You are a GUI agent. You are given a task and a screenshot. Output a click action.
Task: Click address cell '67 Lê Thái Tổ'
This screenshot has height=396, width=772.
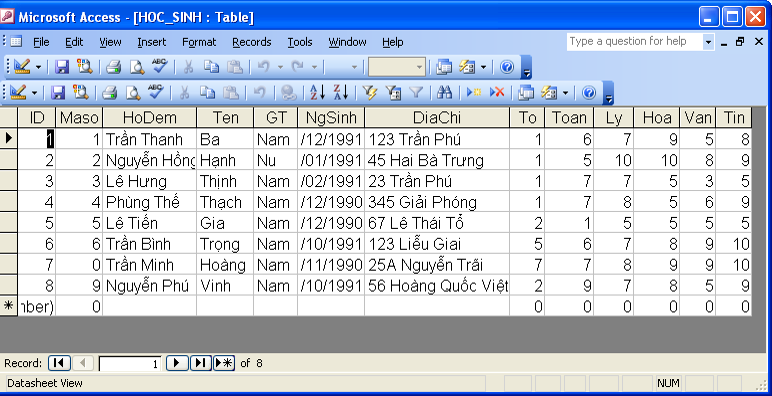pos(437,223)
